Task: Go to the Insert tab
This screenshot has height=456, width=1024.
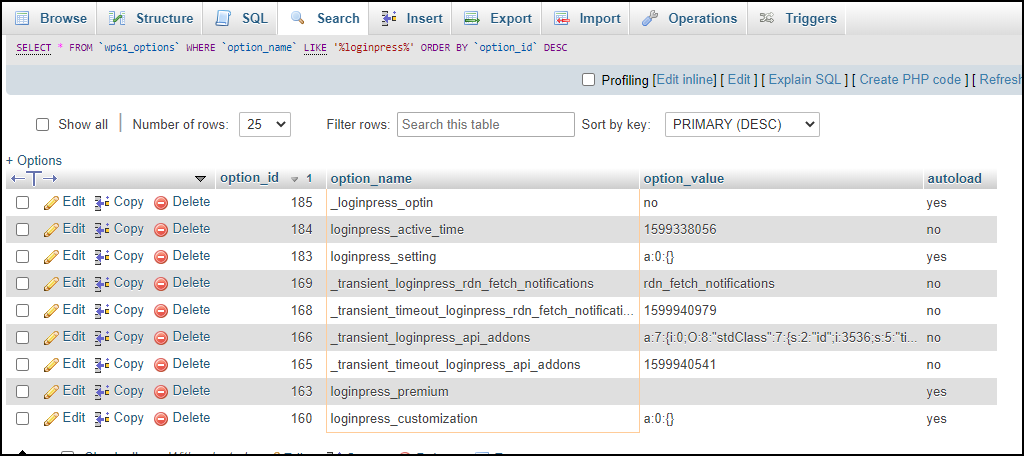Action: (x=411, y=18)
